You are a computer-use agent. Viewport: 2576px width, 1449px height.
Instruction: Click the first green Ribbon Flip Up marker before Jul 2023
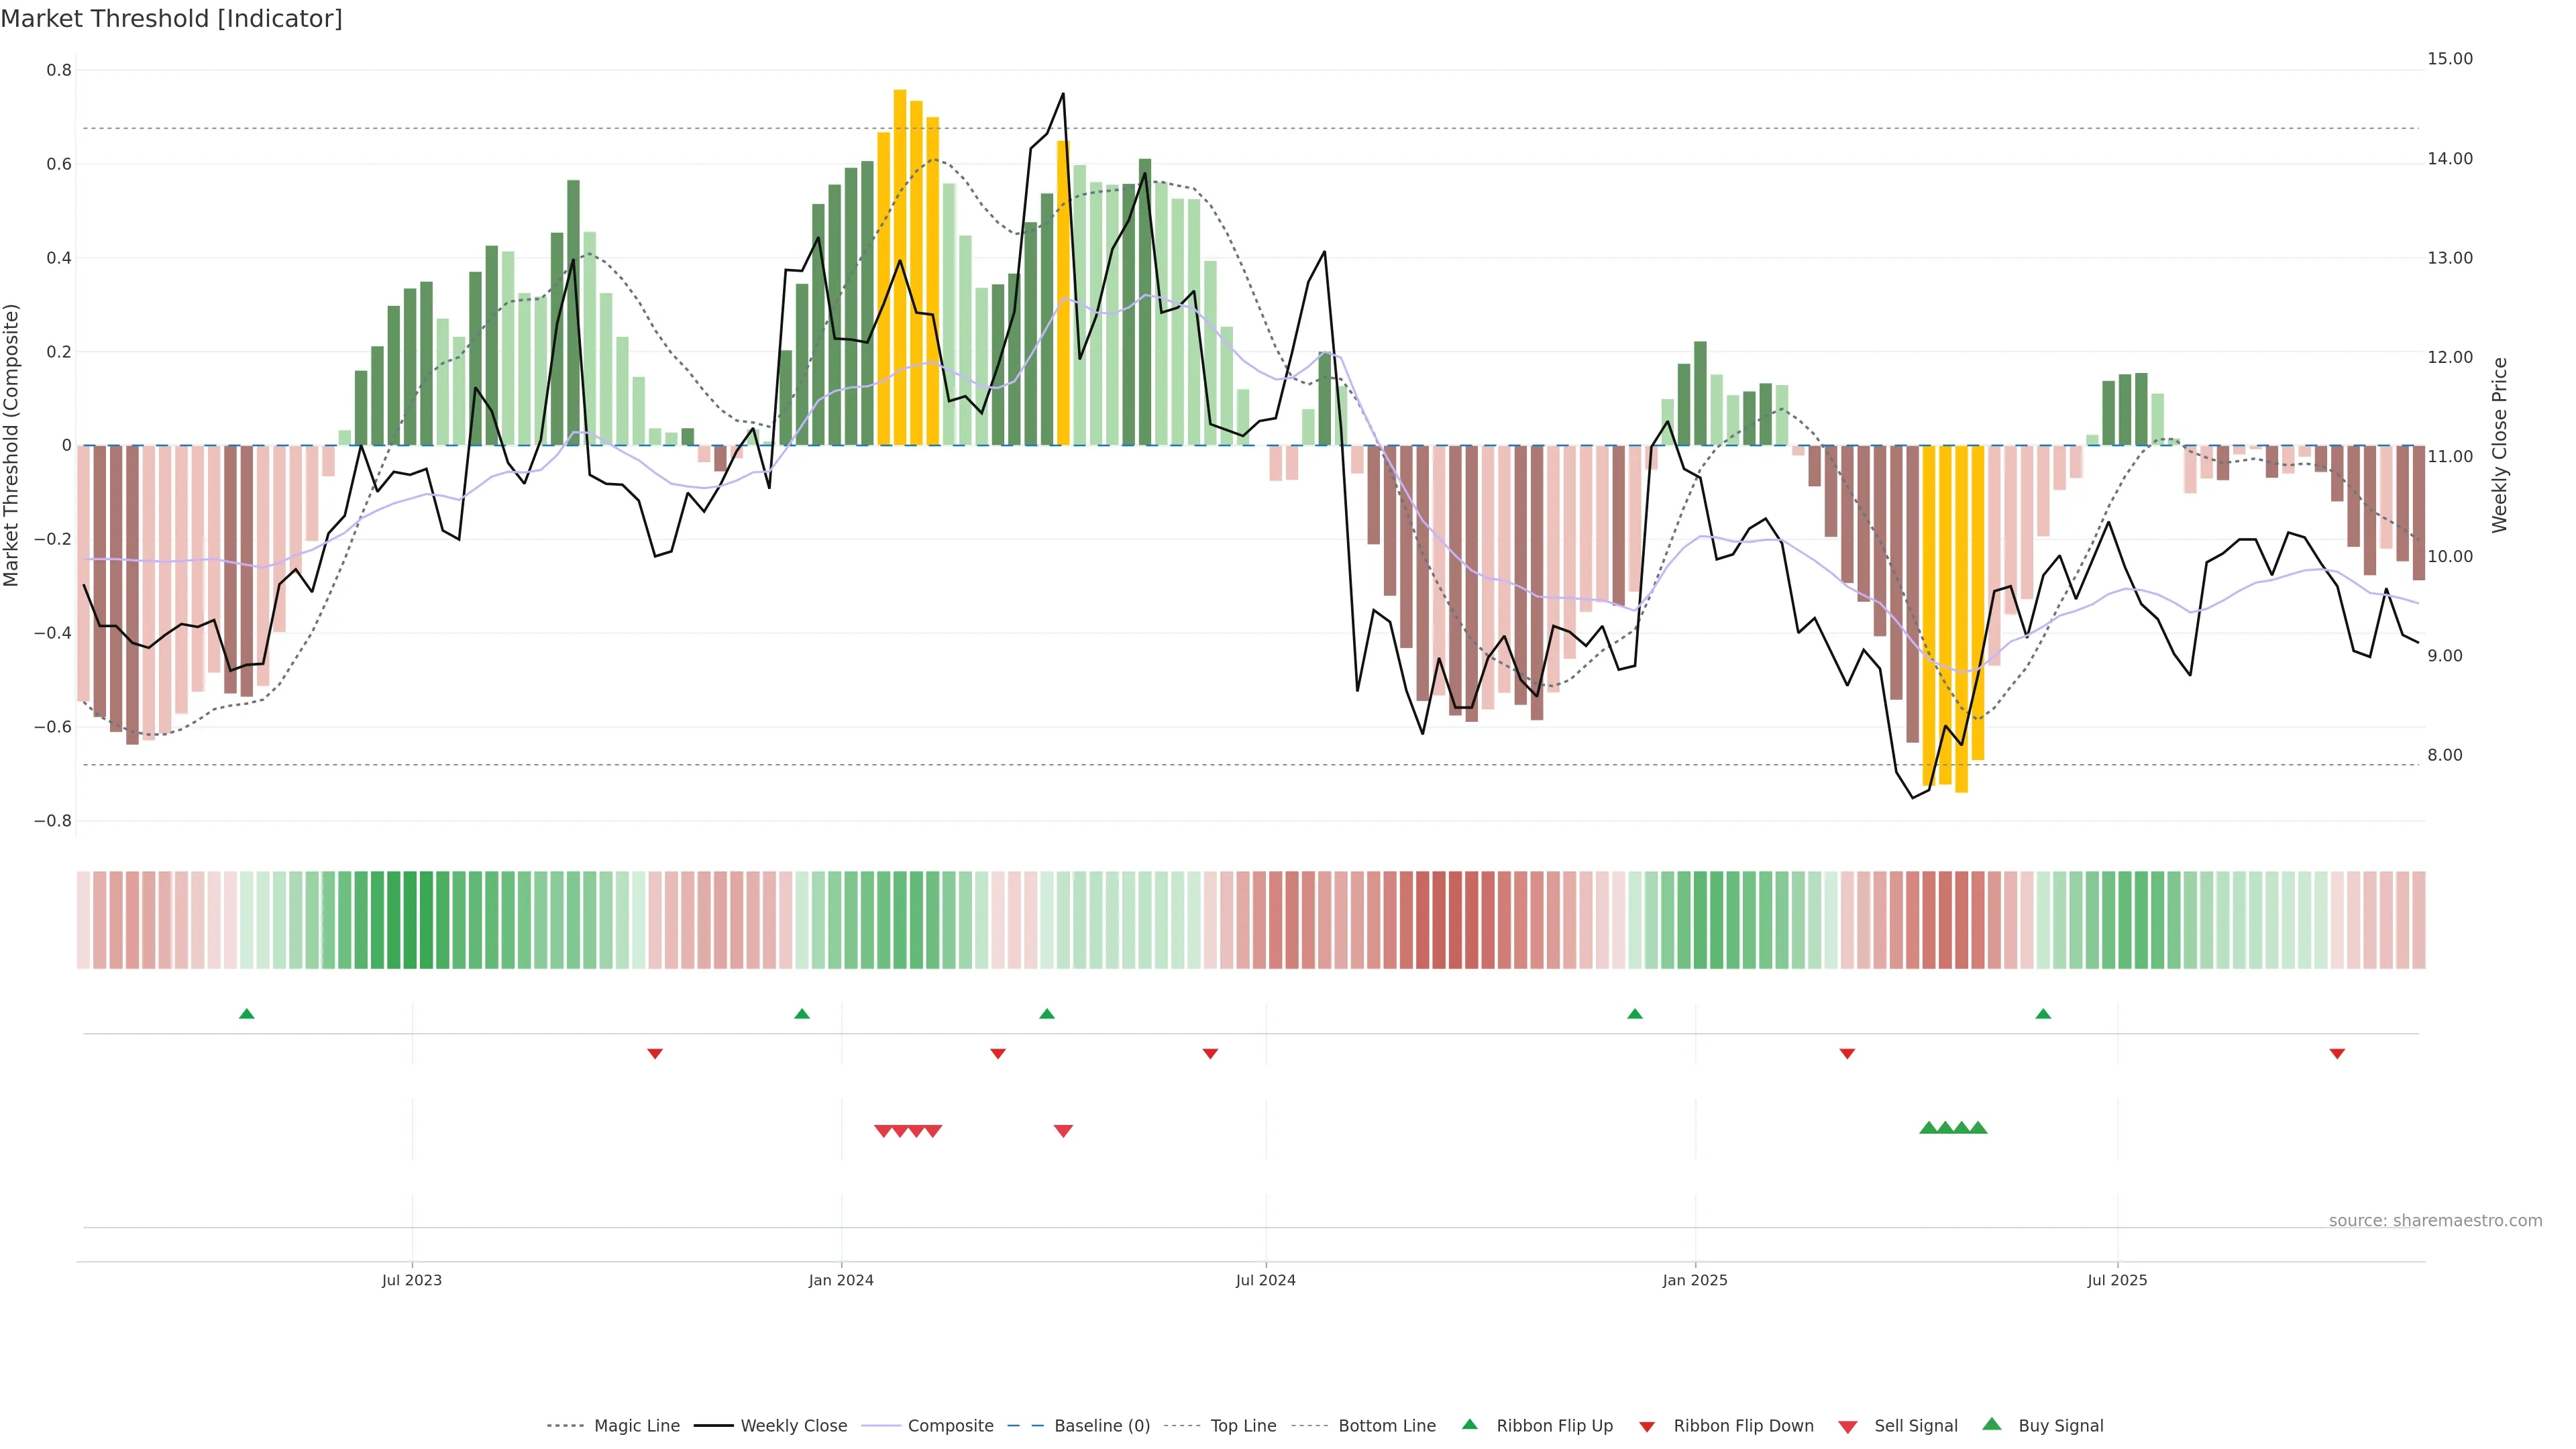point(247,1014)
